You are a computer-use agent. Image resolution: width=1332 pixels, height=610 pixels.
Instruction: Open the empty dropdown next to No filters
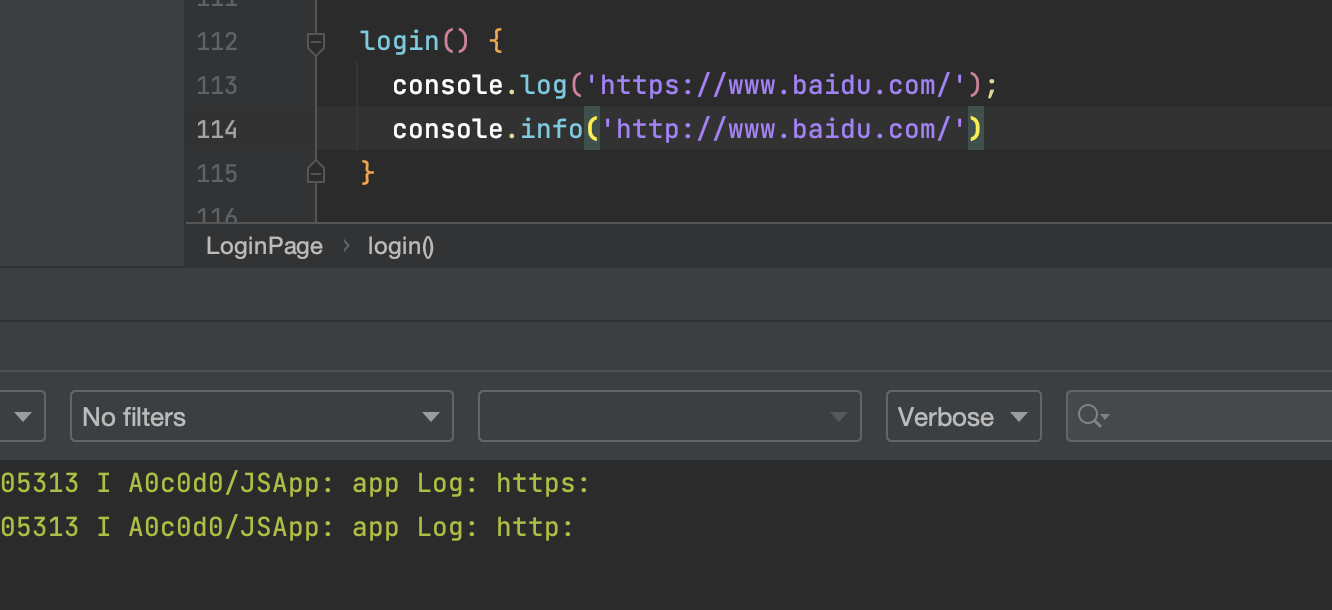670,416
